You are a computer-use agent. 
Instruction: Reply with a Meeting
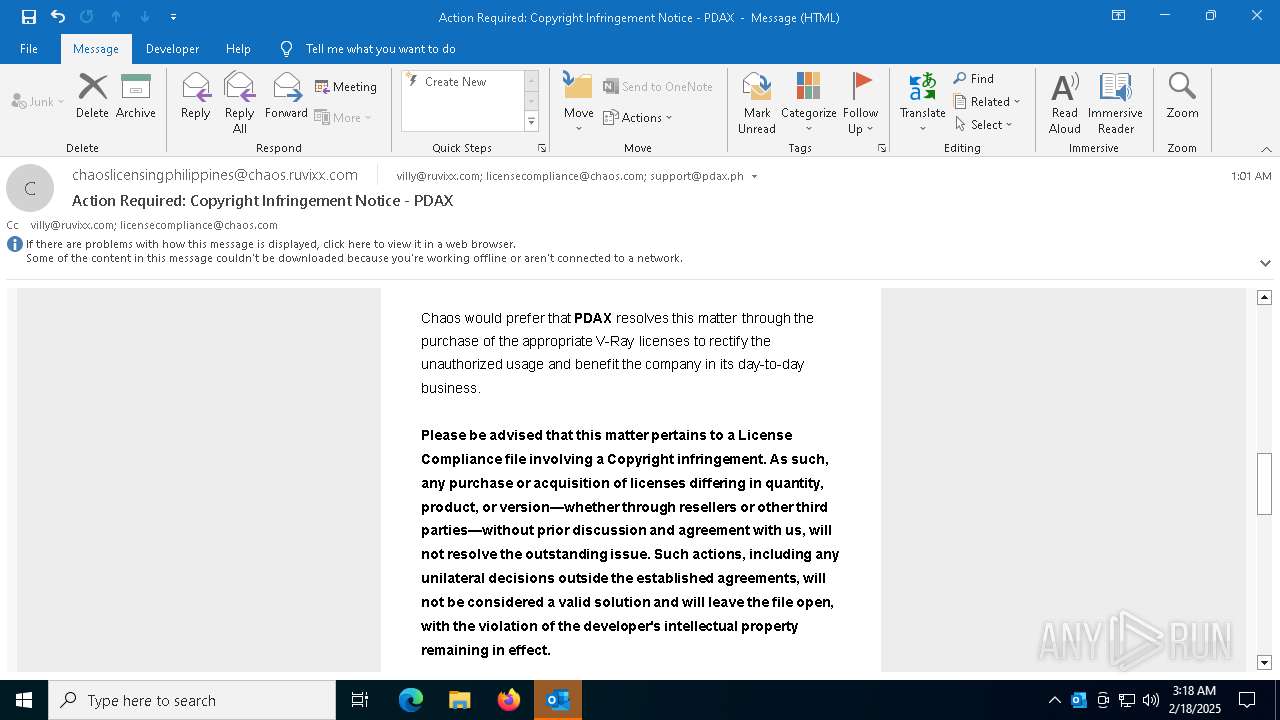(346, 87)
